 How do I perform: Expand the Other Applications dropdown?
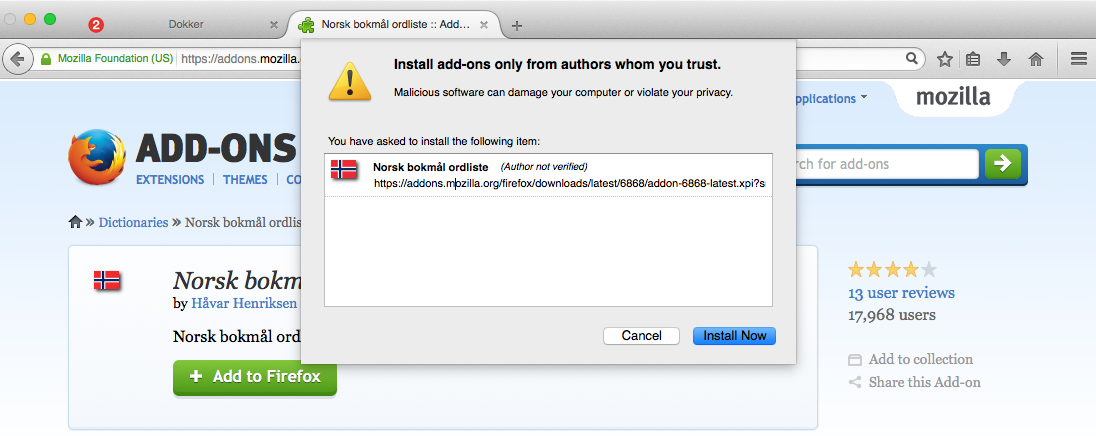828,99
